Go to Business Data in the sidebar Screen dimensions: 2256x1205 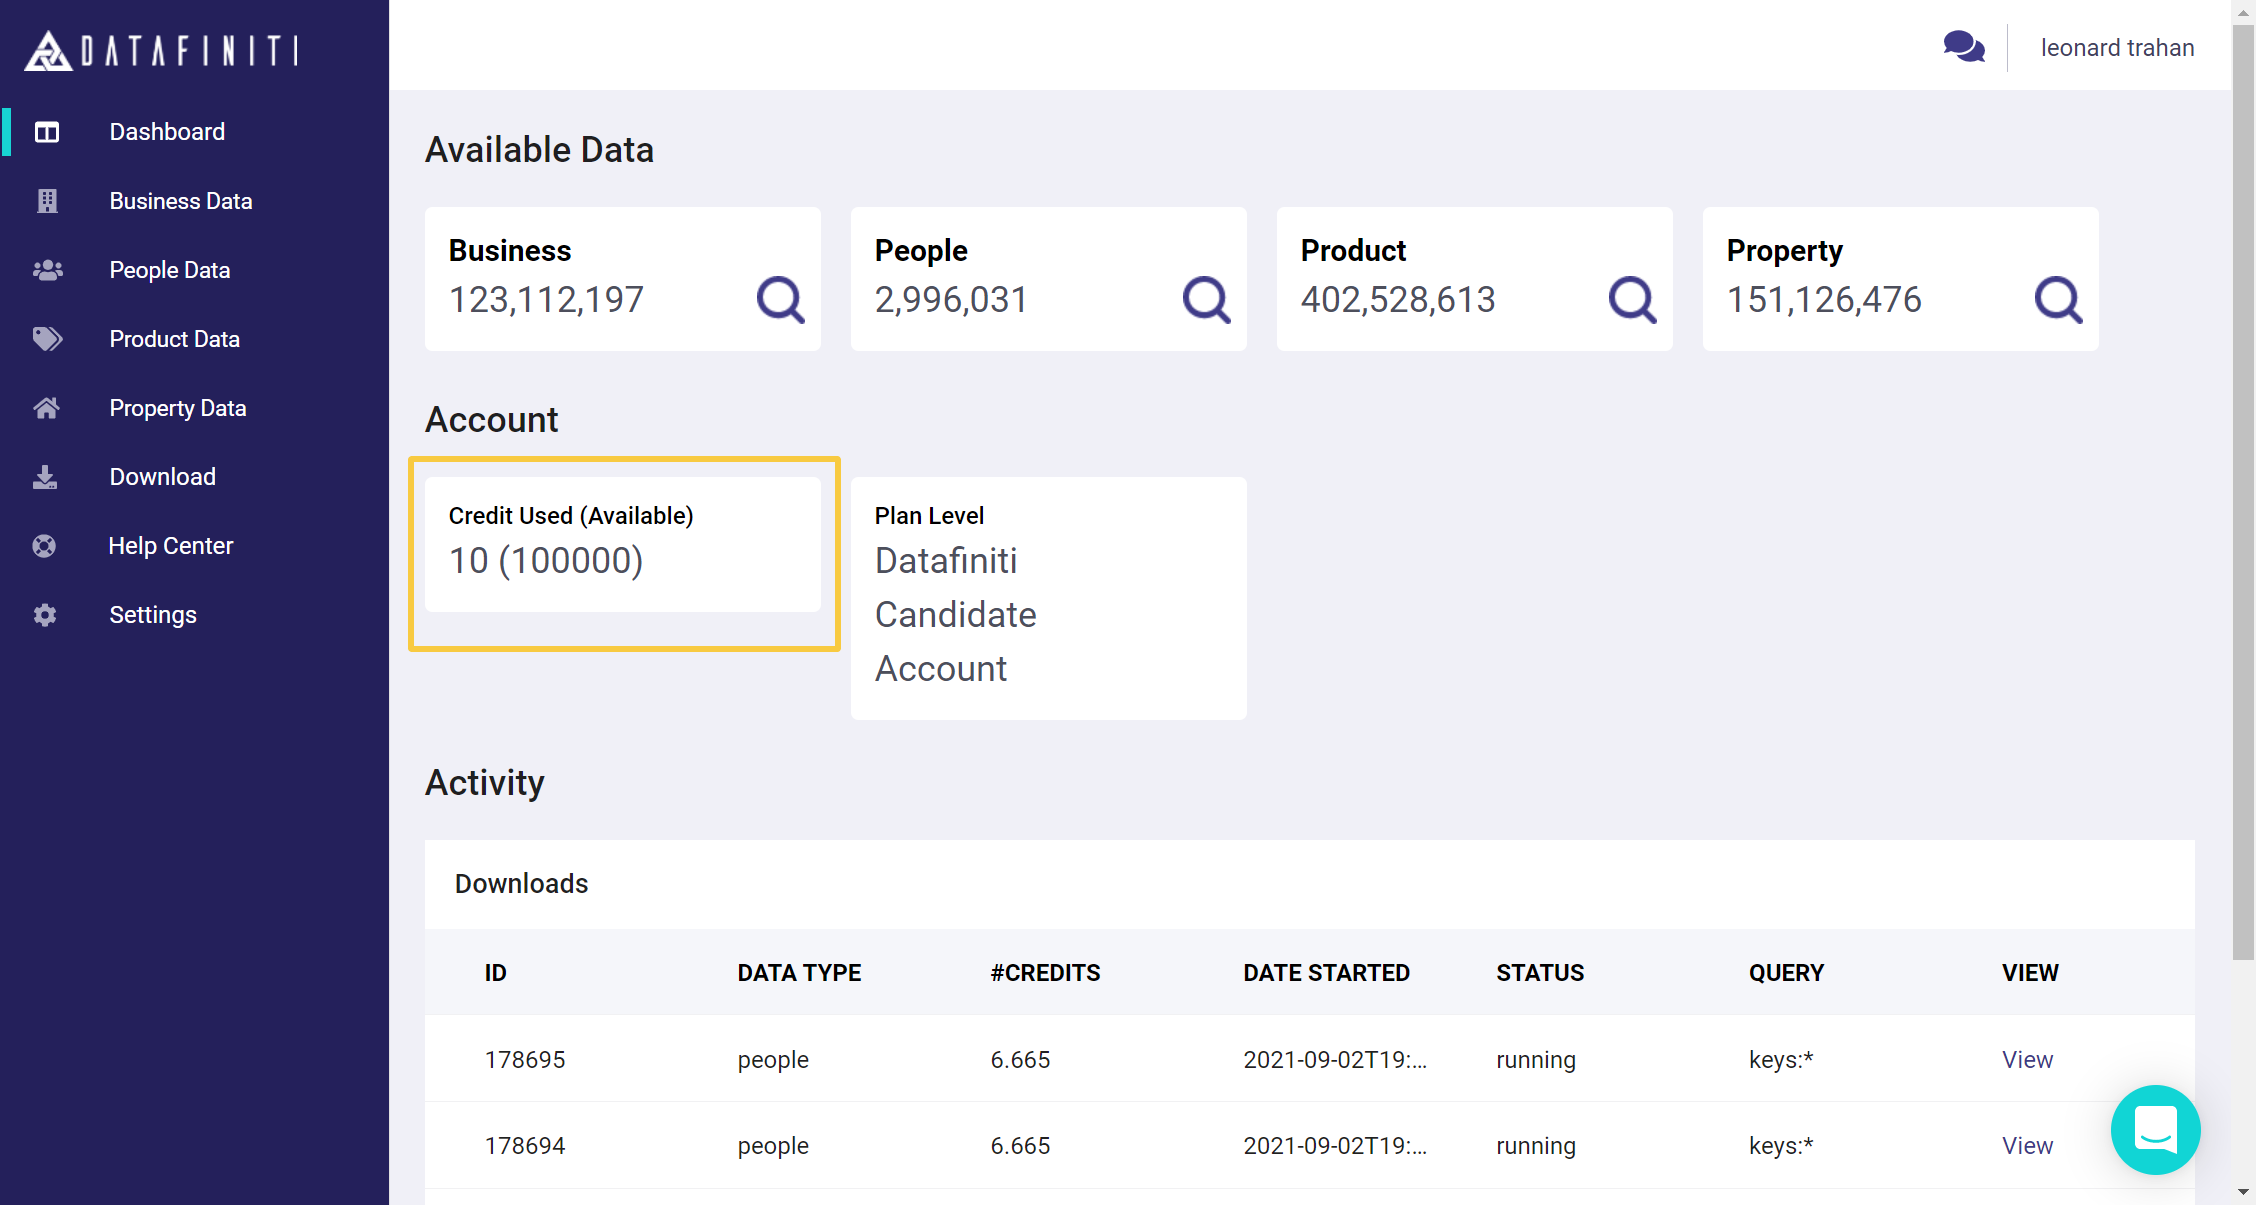pyautogui.click(x=180, y=201)
